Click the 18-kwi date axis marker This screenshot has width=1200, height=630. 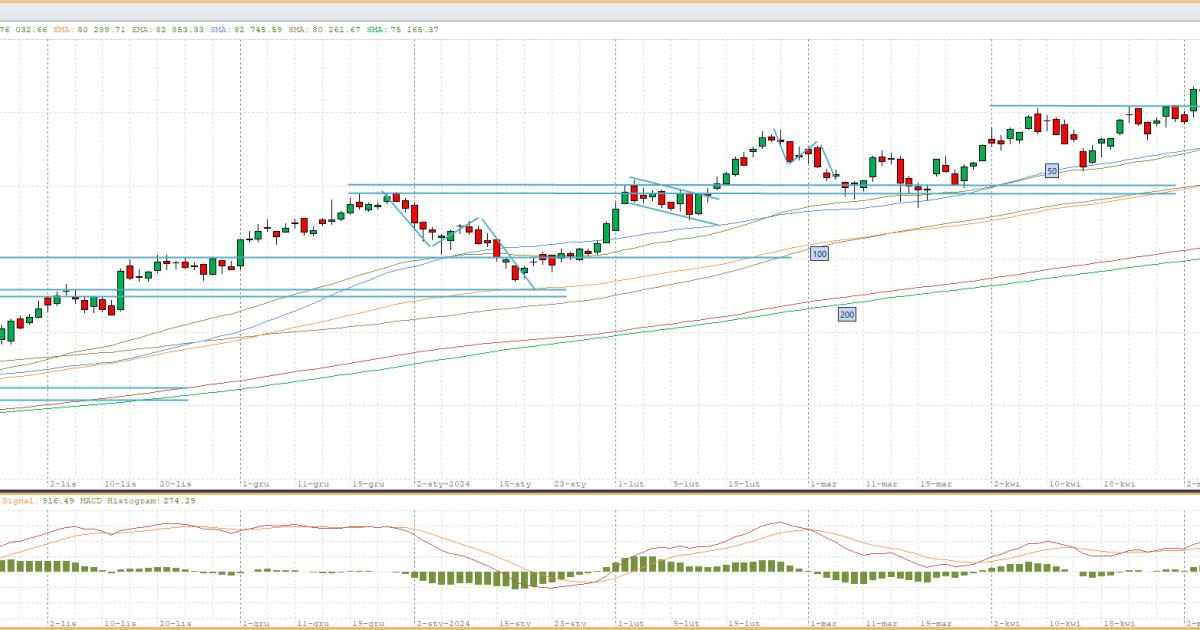(x=1120, y=483)
